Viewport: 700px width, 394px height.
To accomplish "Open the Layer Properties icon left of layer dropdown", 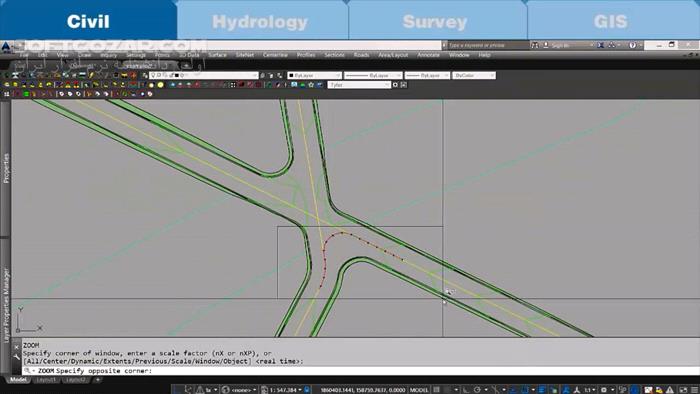I will [x=145, y=75].
